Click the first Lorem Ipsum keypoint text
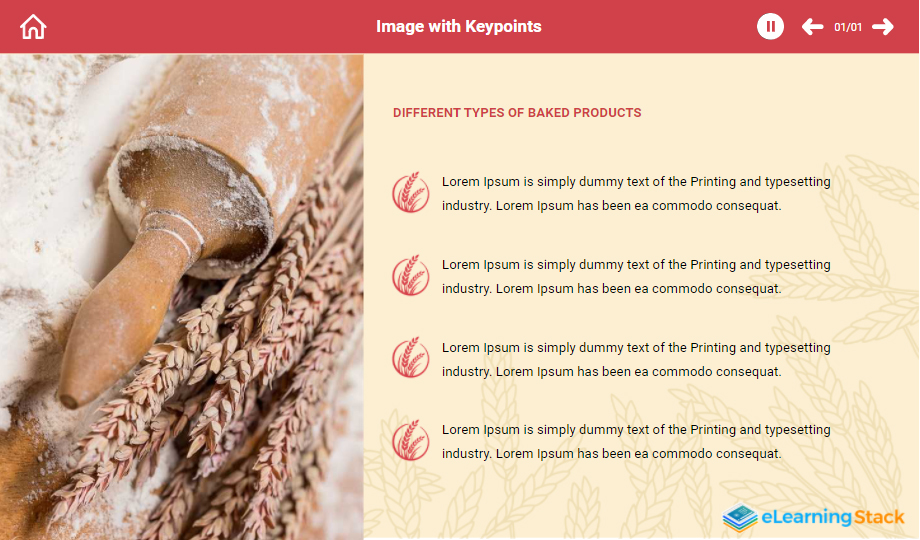 tap(636, 194)
